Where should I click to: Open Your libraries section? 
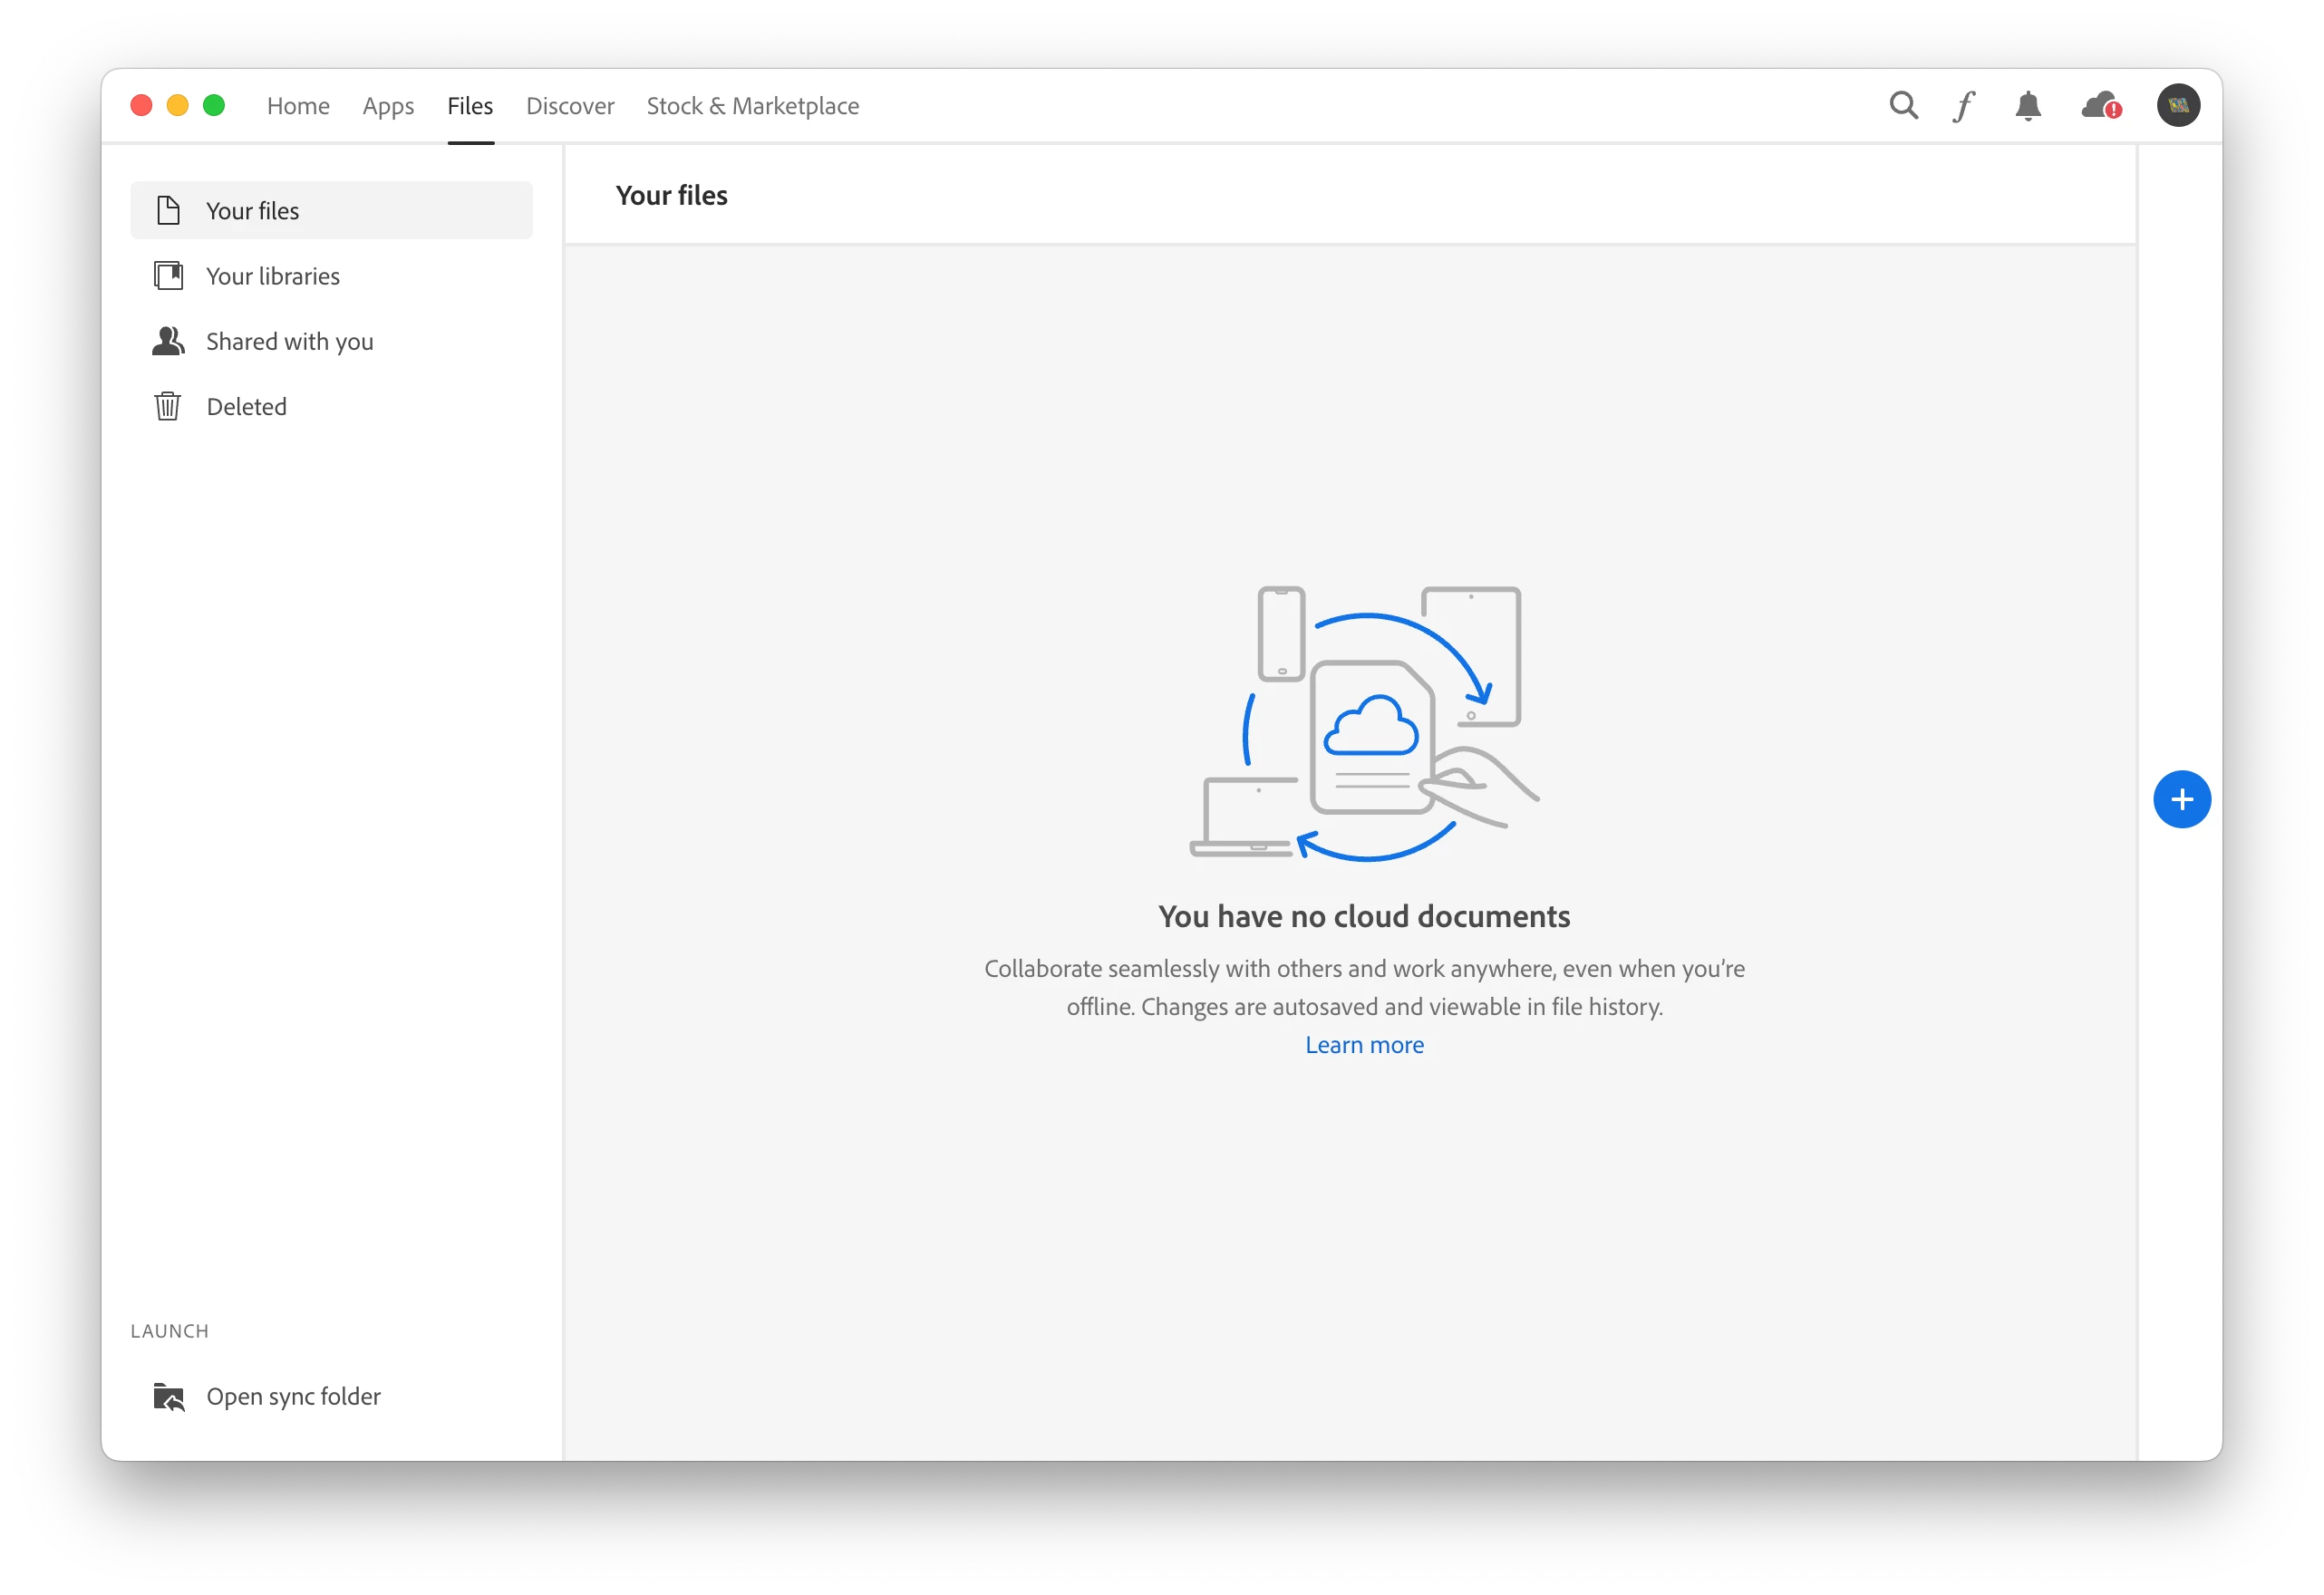click(272, 276)
